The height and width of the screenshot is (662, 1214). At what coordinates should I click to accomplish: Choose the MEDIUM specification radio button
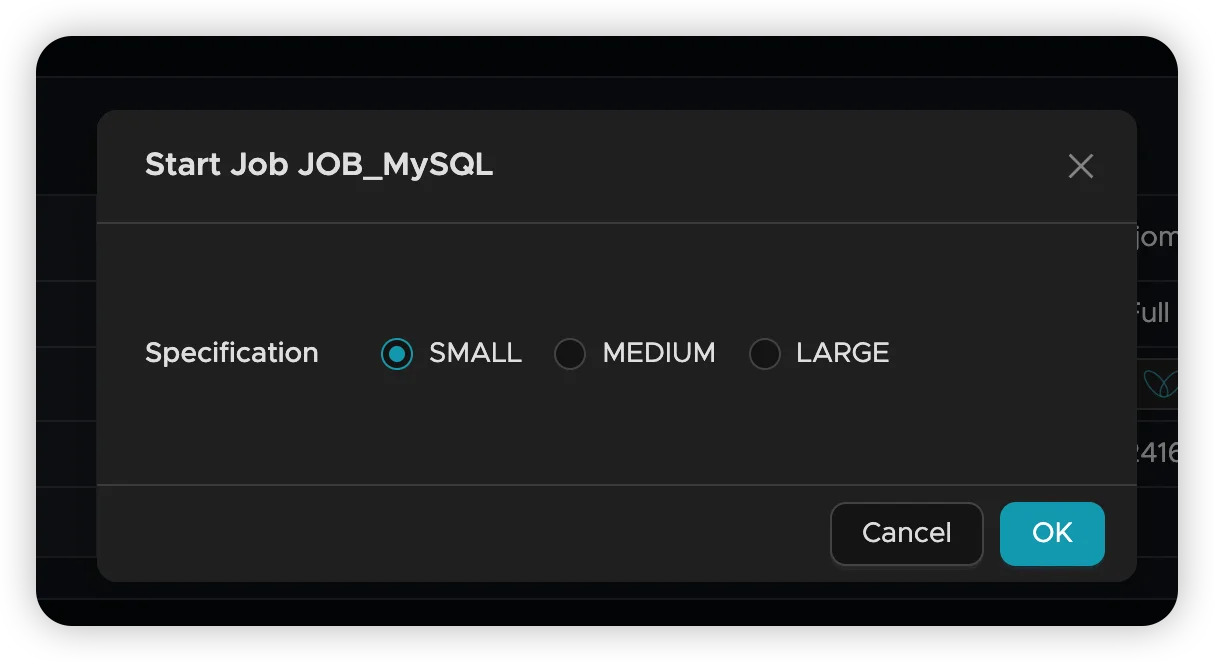(x=570, y=353)
